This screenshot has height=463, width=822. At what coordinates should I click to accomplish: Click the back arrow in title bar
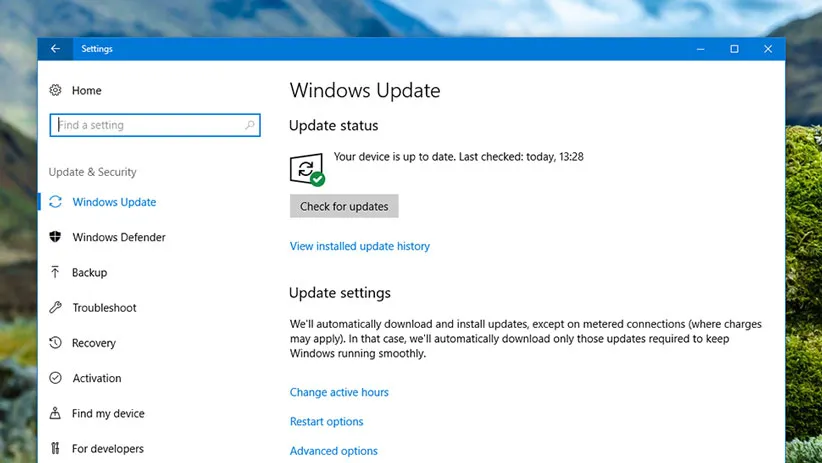[x=55, y=49]
